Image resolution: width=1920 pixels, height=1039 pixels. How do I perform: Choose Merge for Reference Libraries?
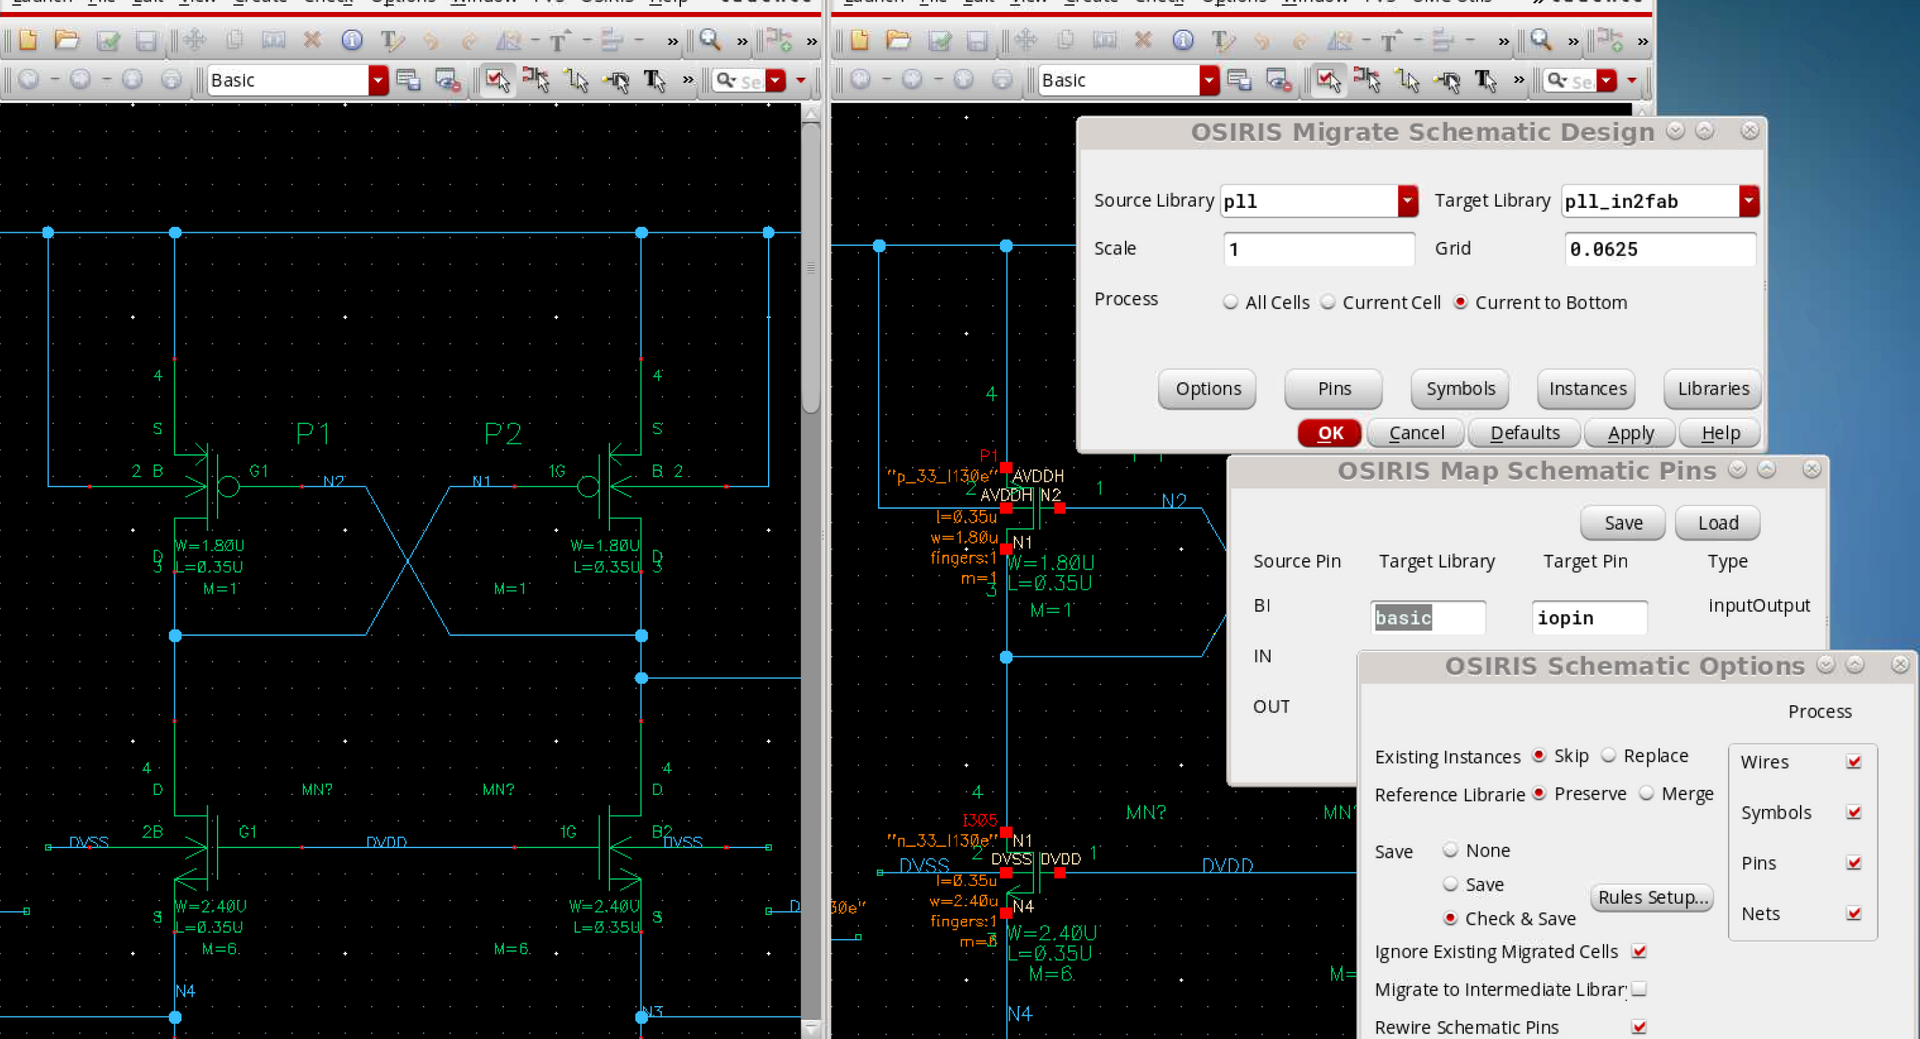point(1646,793)
